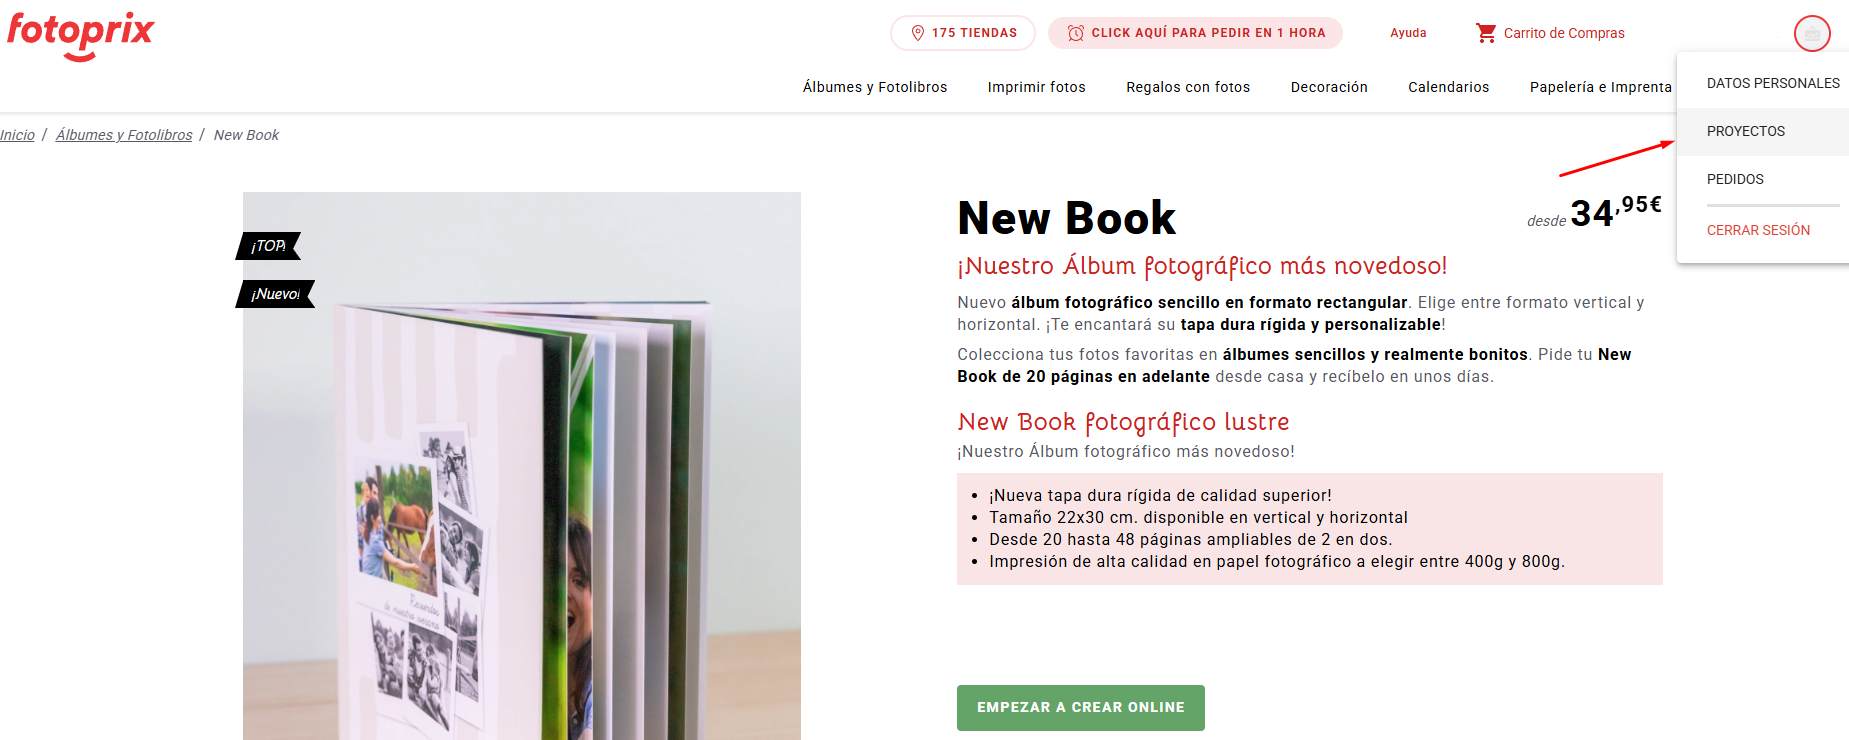The height and width of the screenshot is (740, 1849).
Task: Open the user account avatar icon
Action: [x=1812, y=33]
